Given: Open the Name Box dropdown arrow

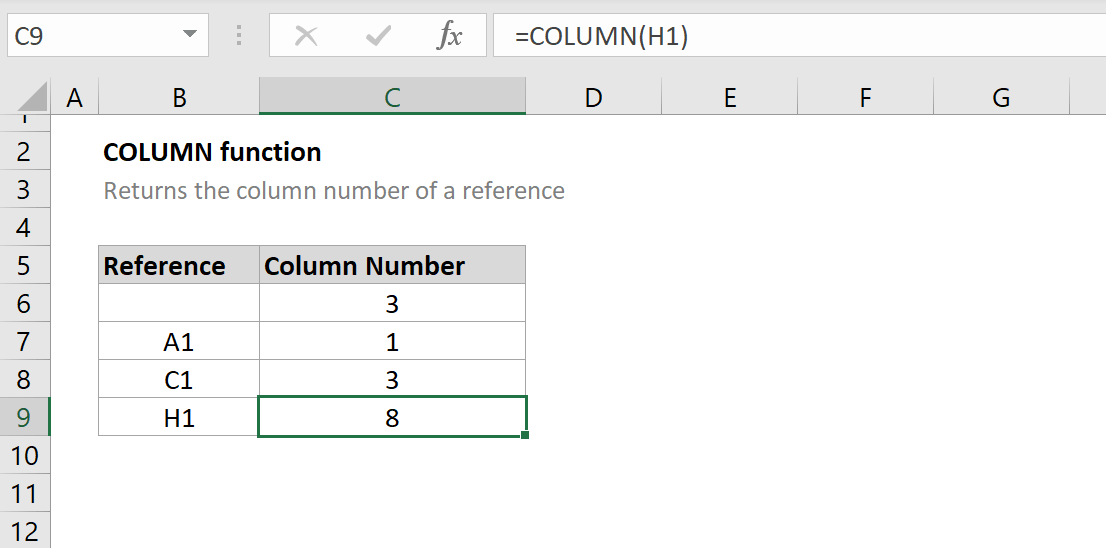Looking at the screenshot, I should [x=189, y=35].
